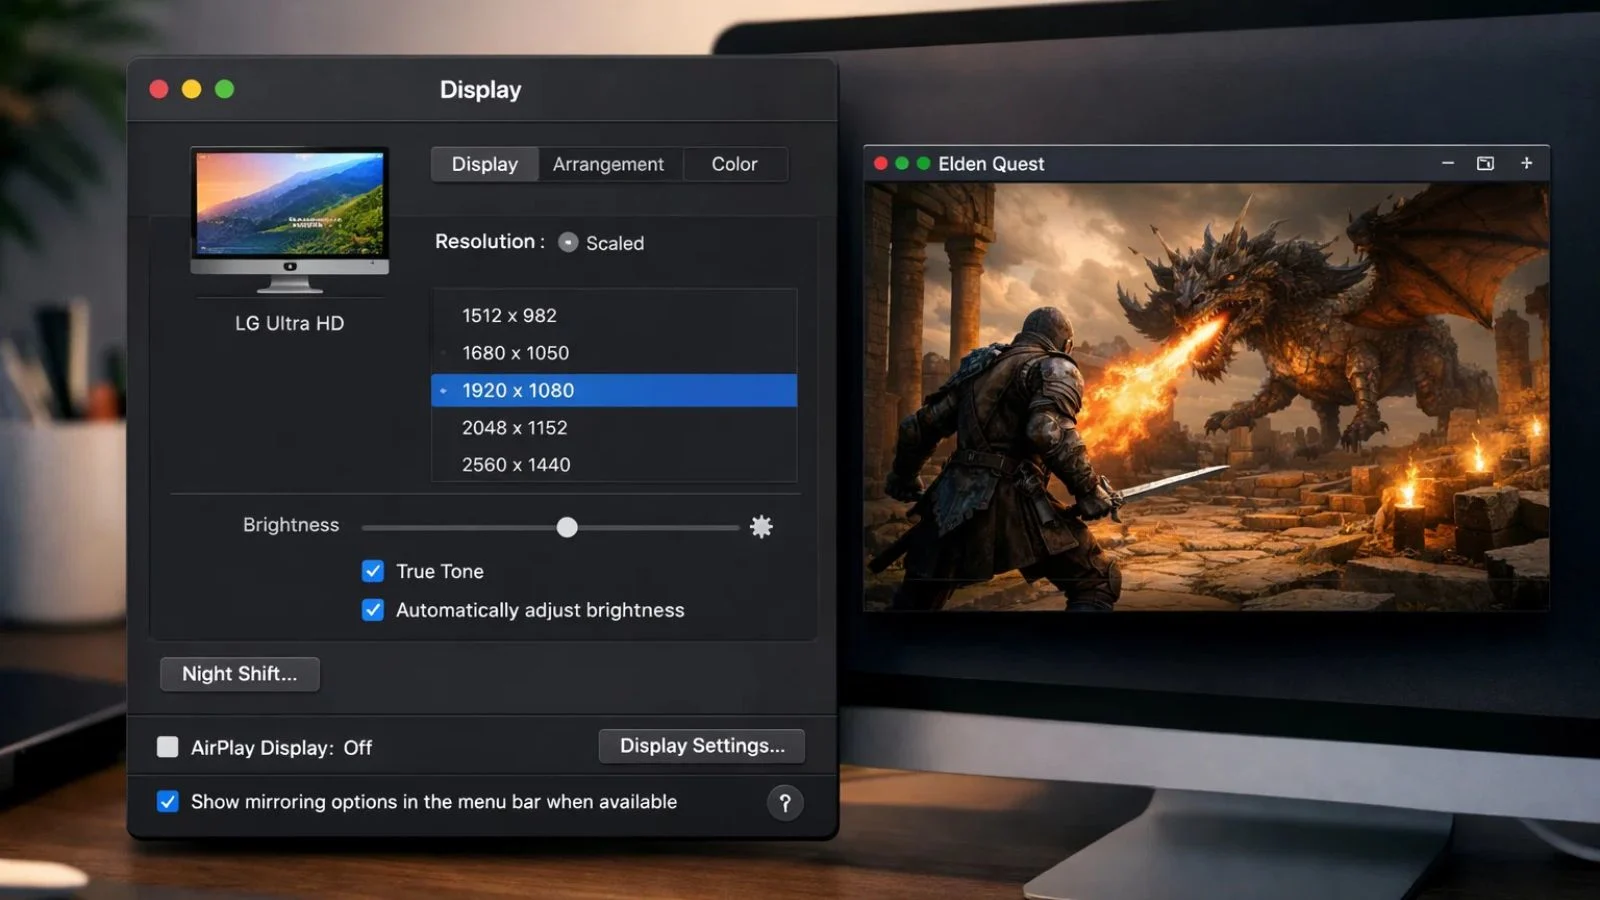This screenshot has width=1600, height=900.
Task: Click the yellow minimize button of Display window
Action: 192,90
